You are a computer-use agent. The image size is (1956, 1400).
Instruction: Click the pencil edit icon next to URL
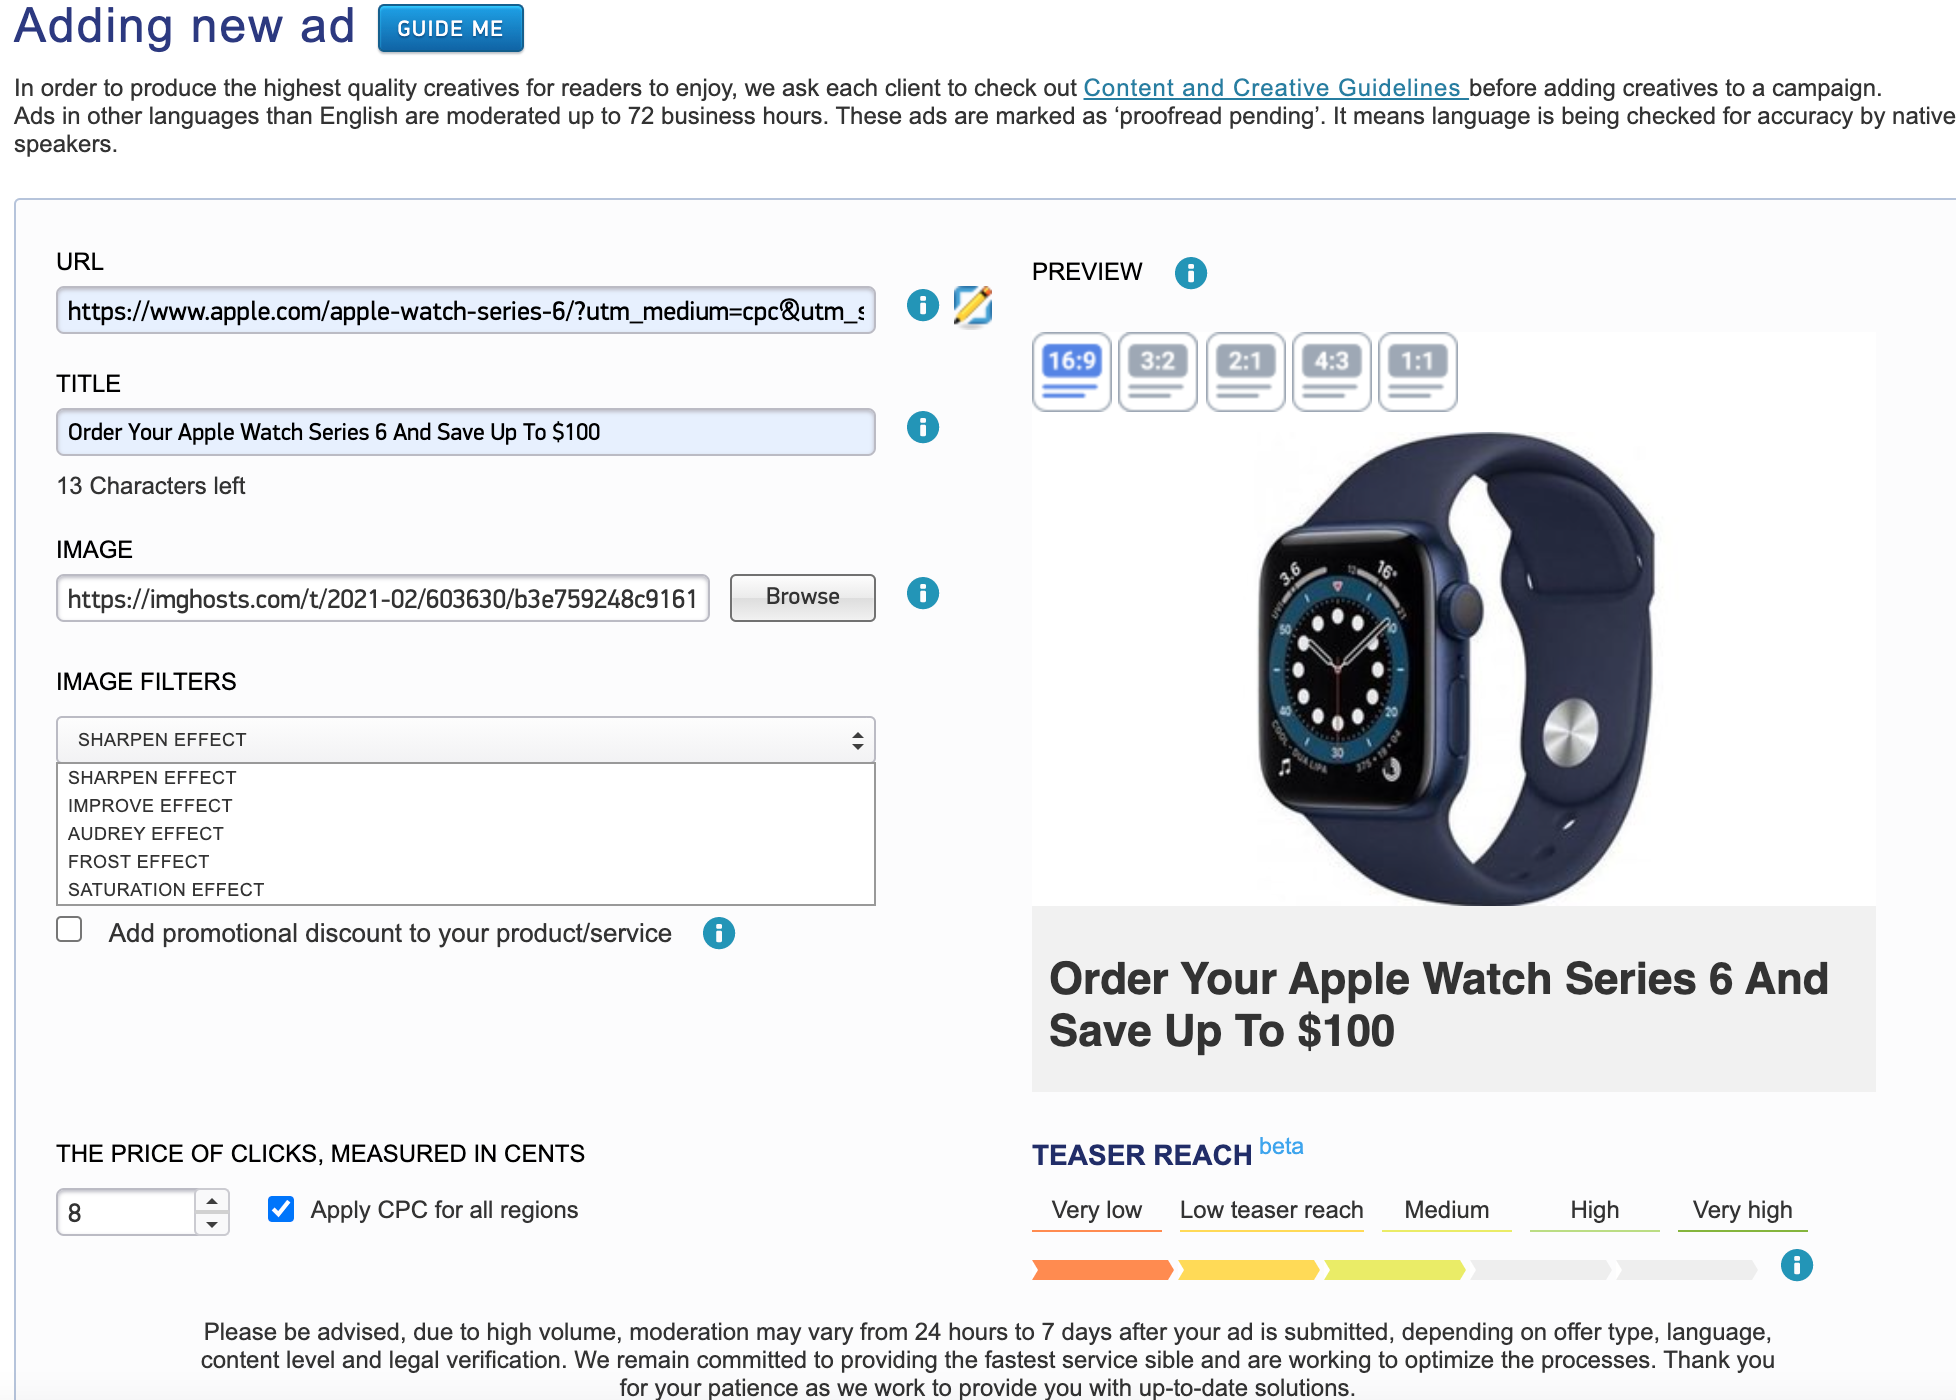(972, 306)
